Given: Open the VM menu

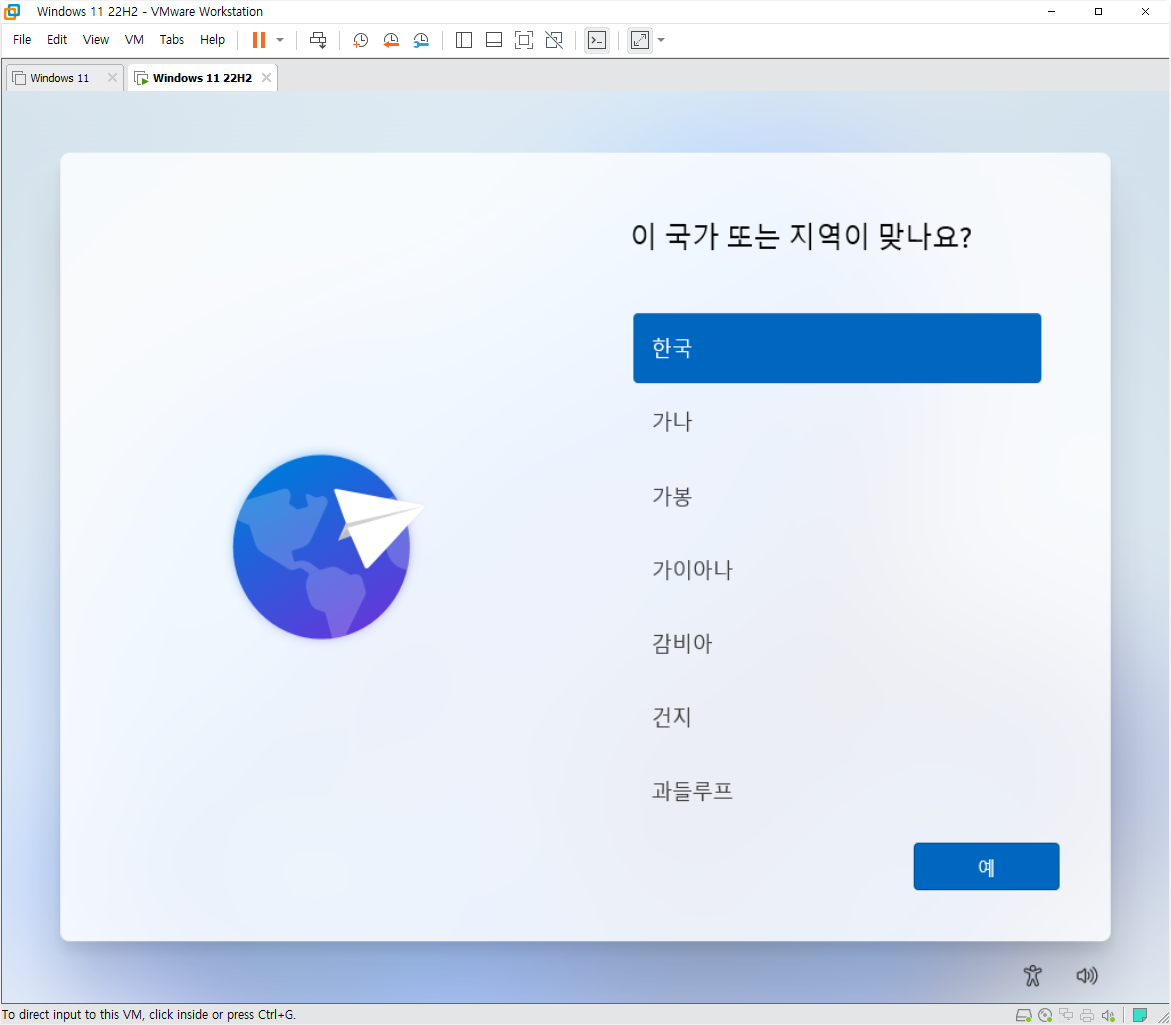Looking at the screenshot, I should coord(134,40).
